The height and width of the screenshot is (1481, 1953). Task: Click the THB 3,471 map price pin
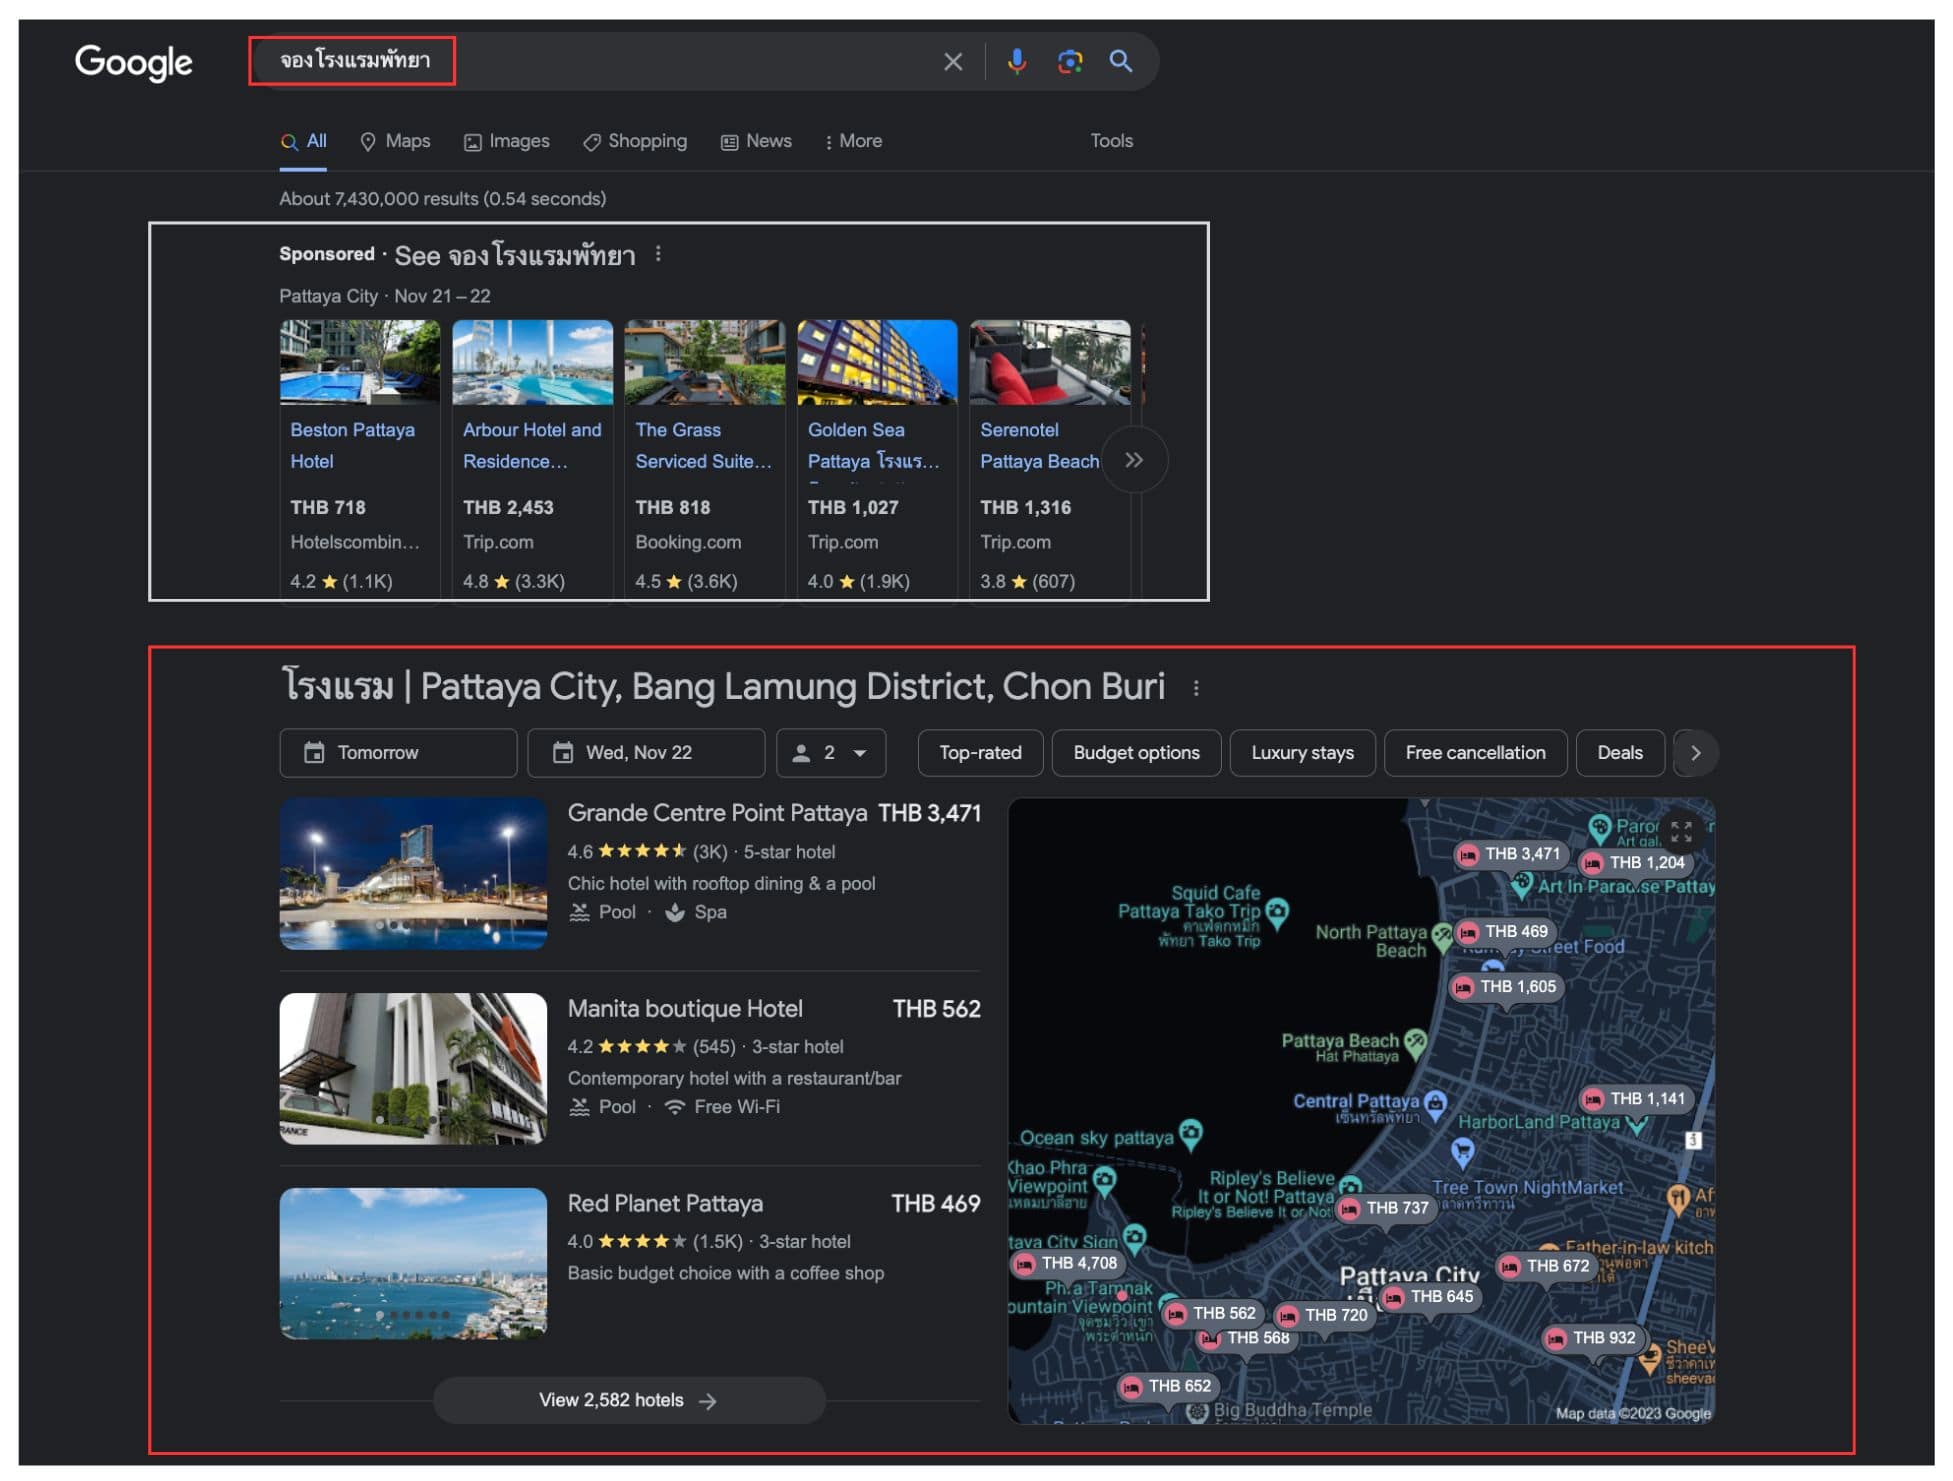(1511, 854)
